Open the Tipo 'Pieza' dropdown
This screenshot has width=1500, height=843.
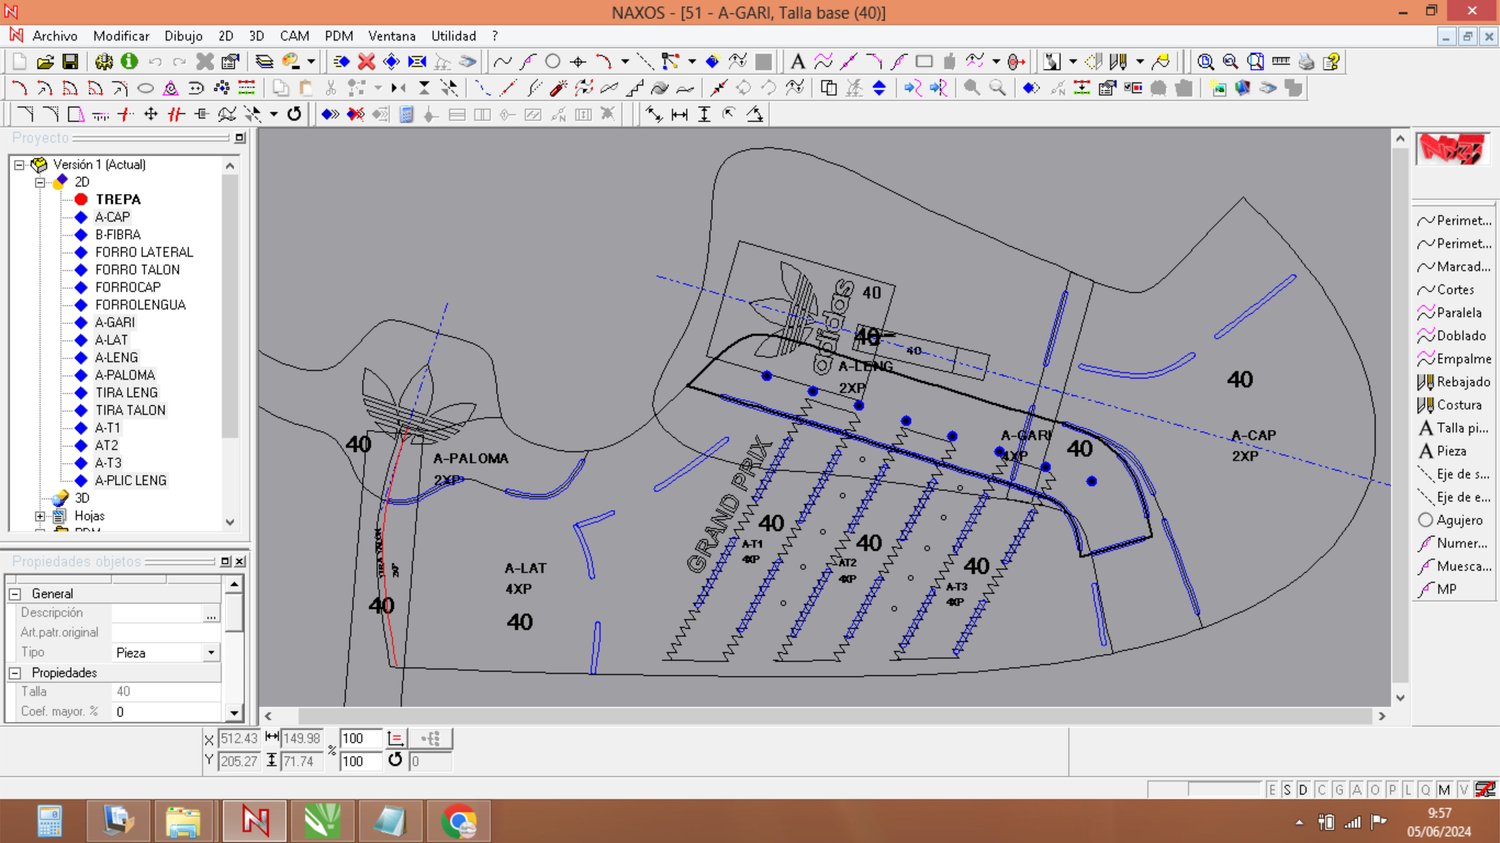pyautogui.click(x=211, y=652)
